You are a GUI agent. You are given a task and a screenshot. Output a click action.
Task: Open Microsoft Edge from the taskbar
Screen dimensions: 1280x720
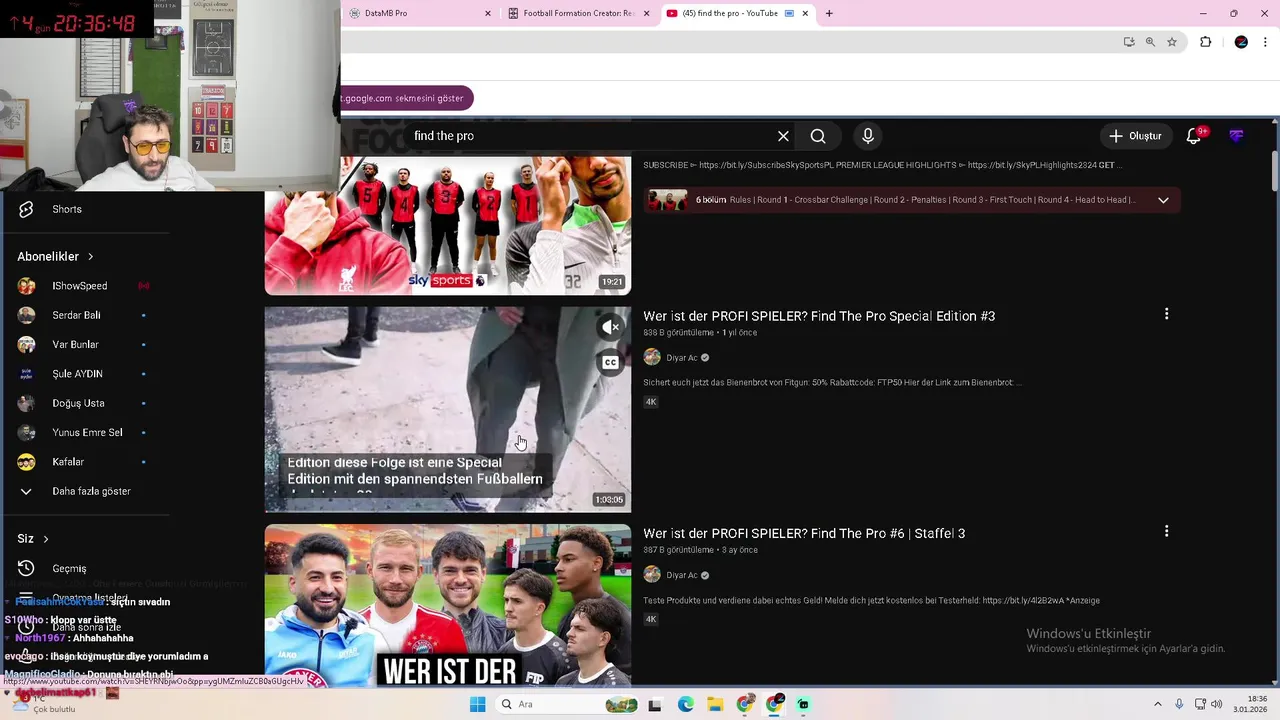[686, 705]
